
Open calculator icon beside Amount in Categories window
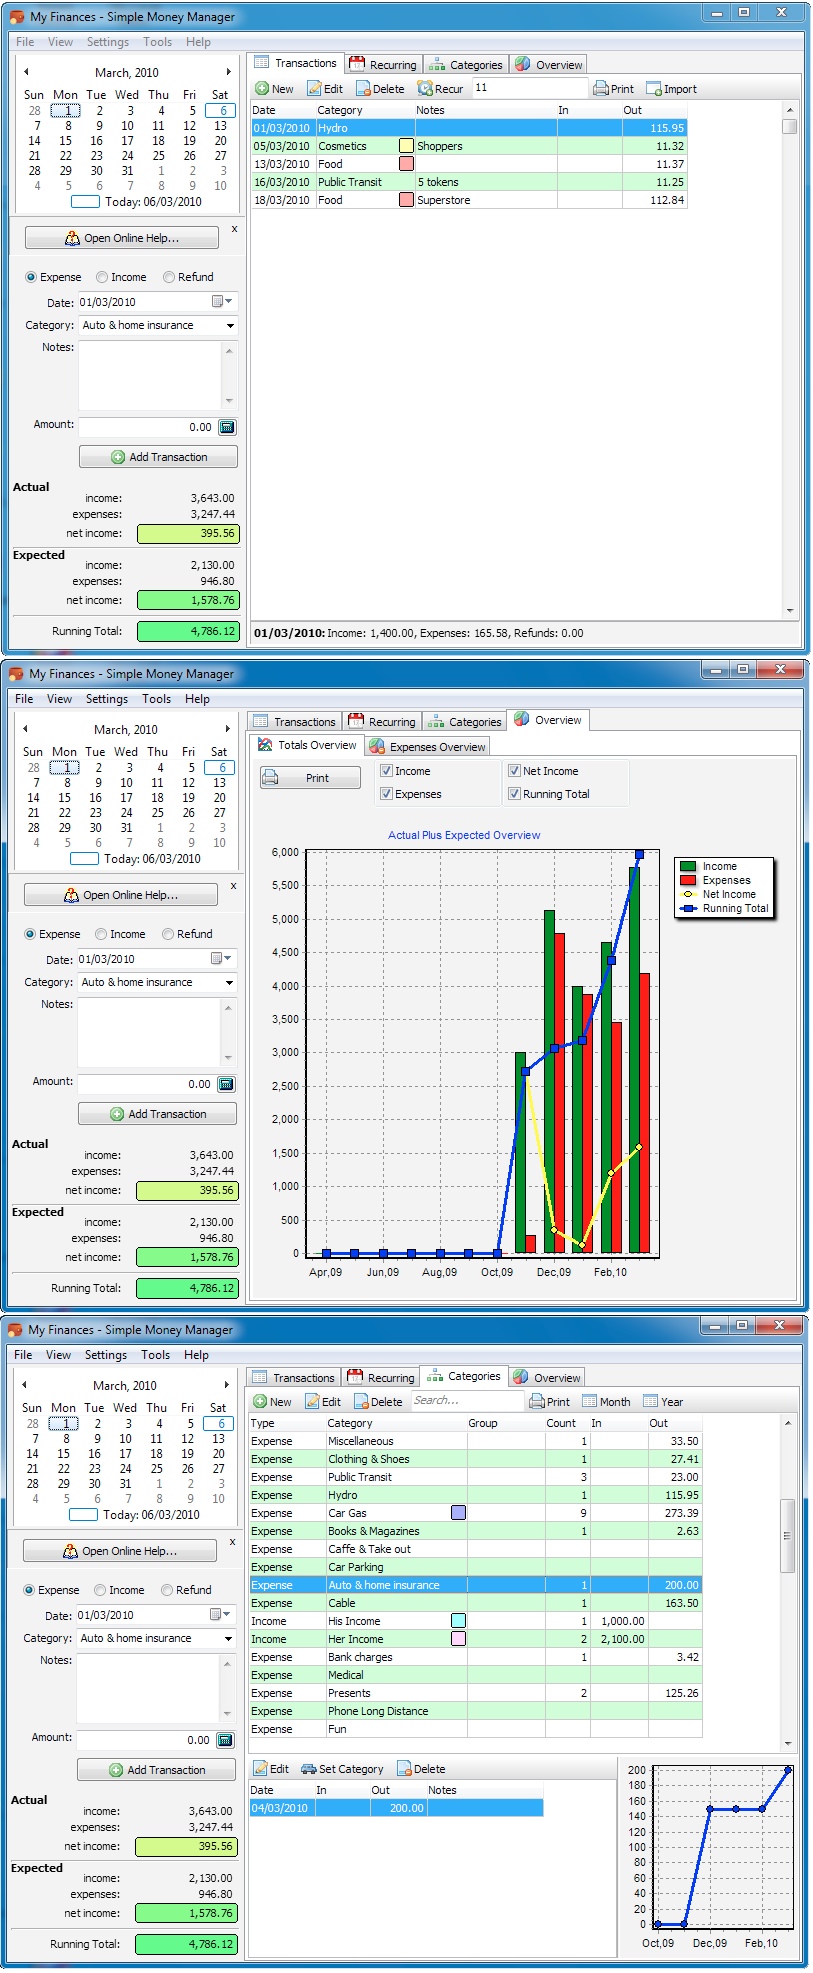tap(225, 1740)
